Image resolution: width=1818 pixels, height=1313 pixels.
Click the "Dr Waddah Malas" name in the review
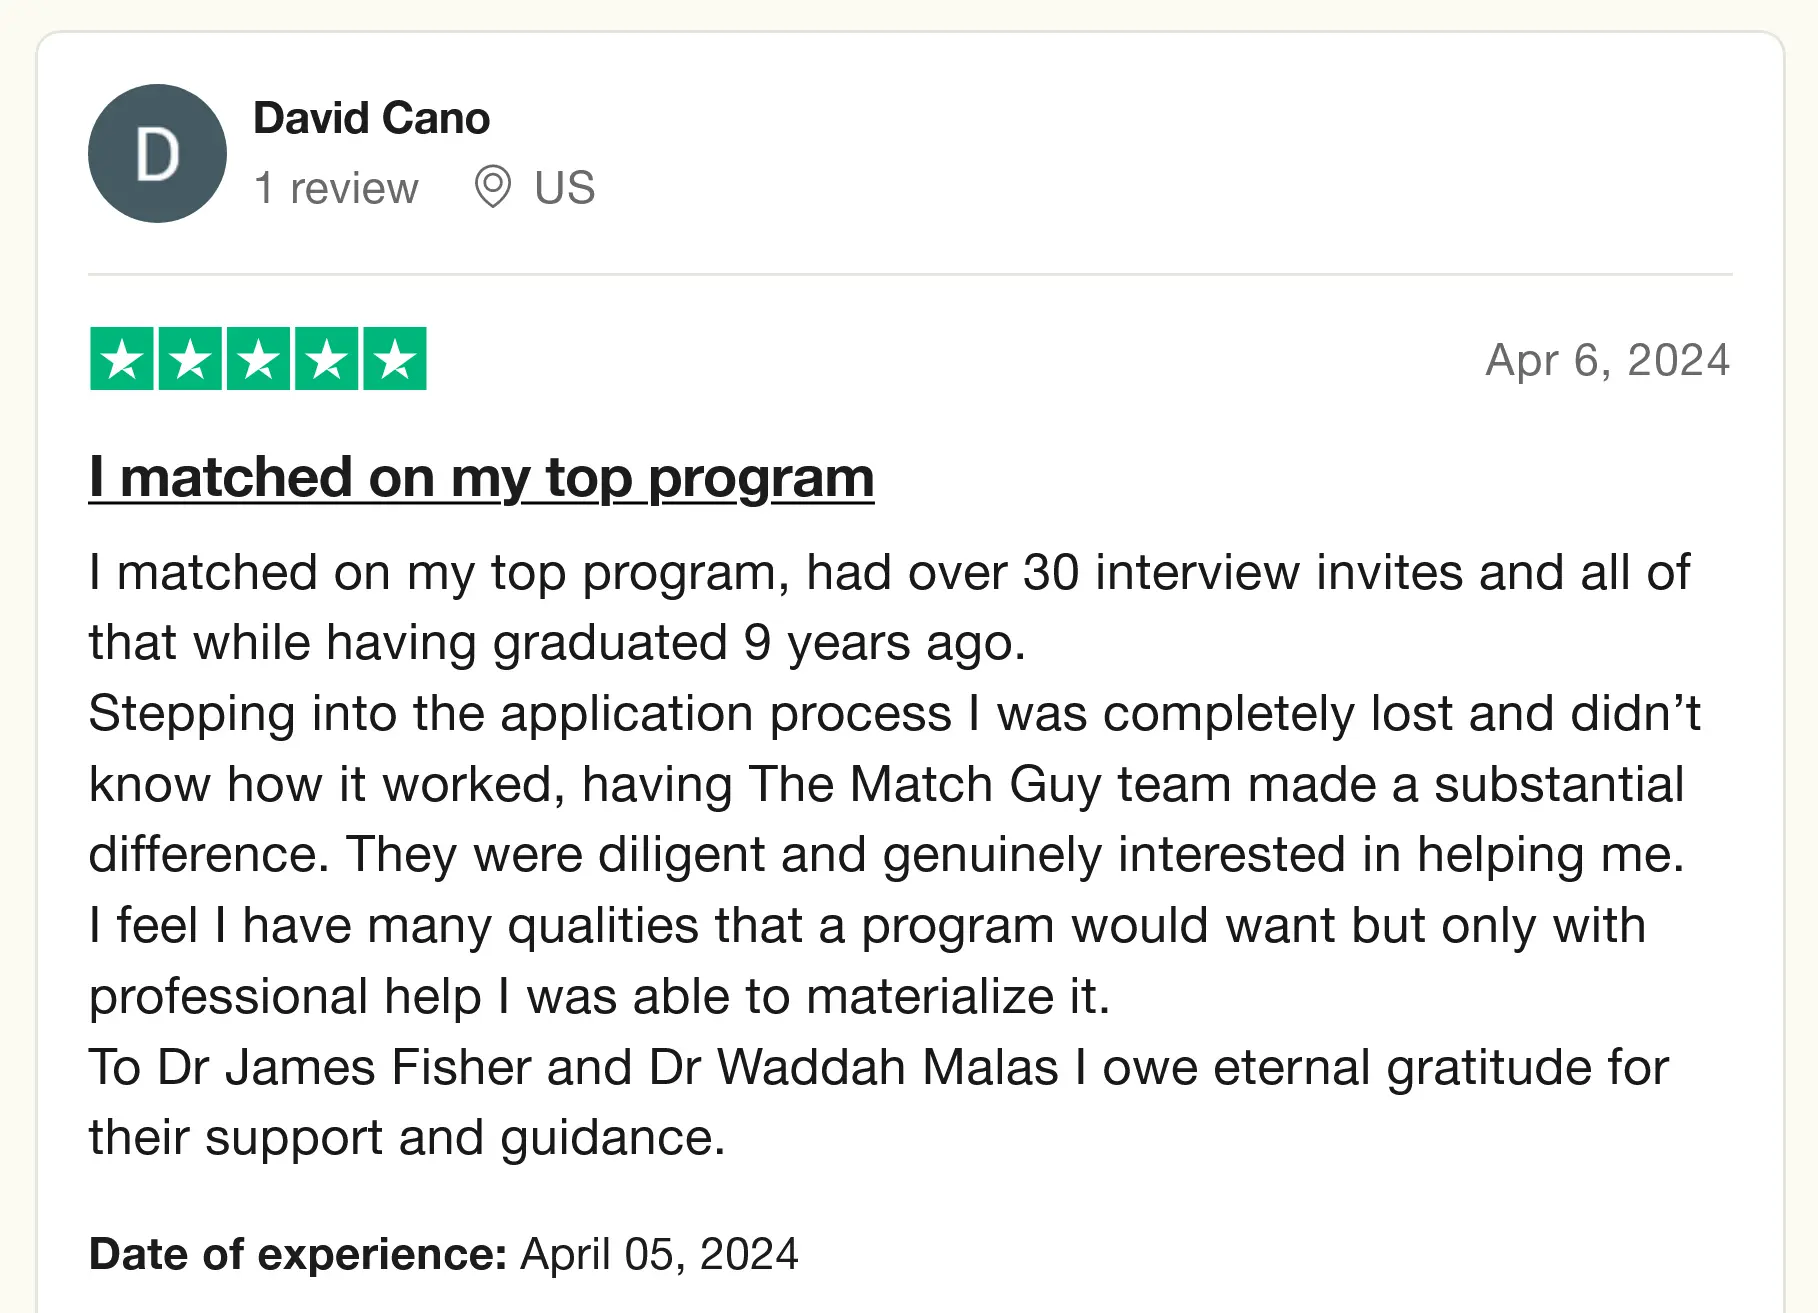853,1067
